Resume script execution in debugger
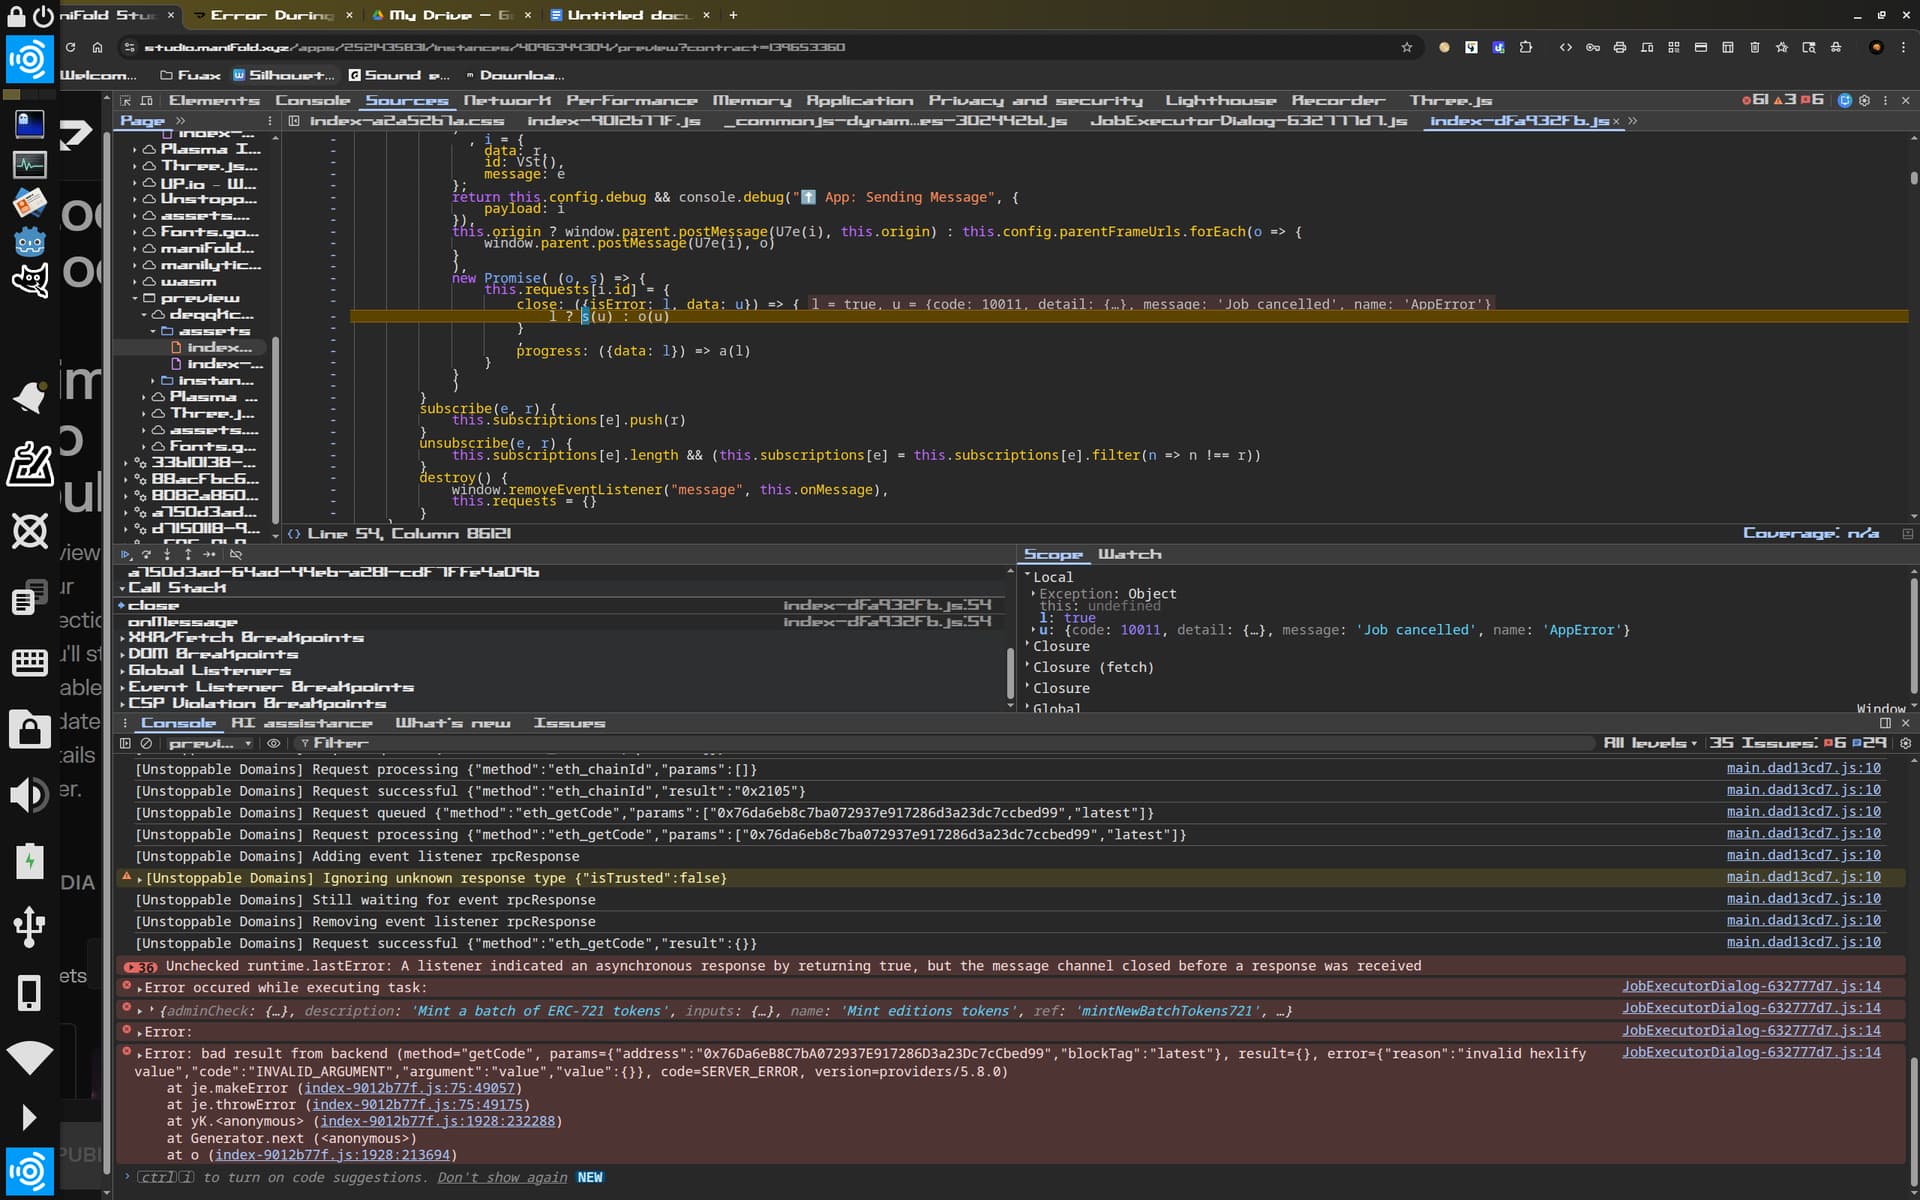 tap(126, 554)
